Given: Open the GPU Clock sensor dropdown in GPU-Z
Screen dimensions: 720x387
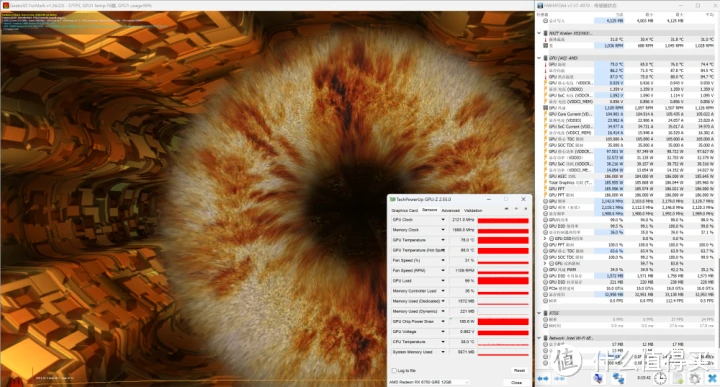Looking at the screenshot, I should click(x=443, y=220).
